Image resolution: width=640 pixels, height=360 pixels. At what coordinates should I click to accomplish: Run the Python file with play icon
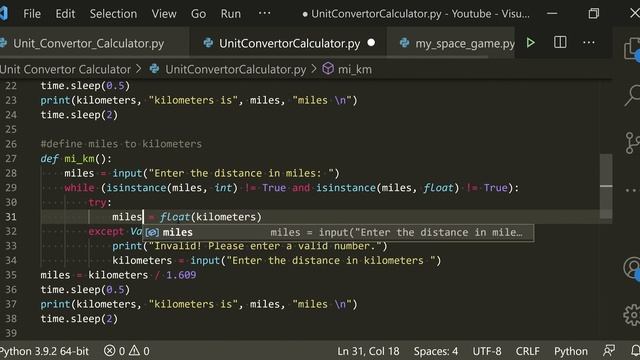pos(530,42)
